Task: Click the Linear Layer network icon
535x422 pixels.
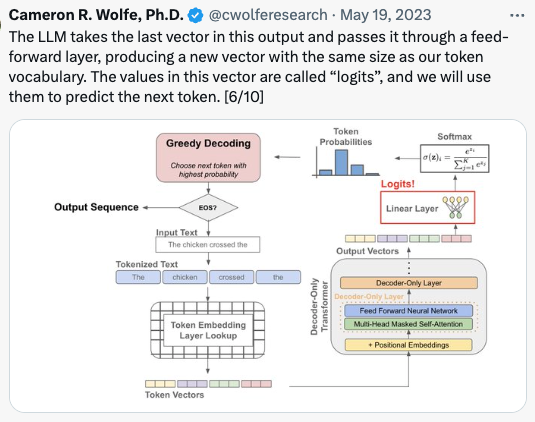Action: tap(456, 207)
